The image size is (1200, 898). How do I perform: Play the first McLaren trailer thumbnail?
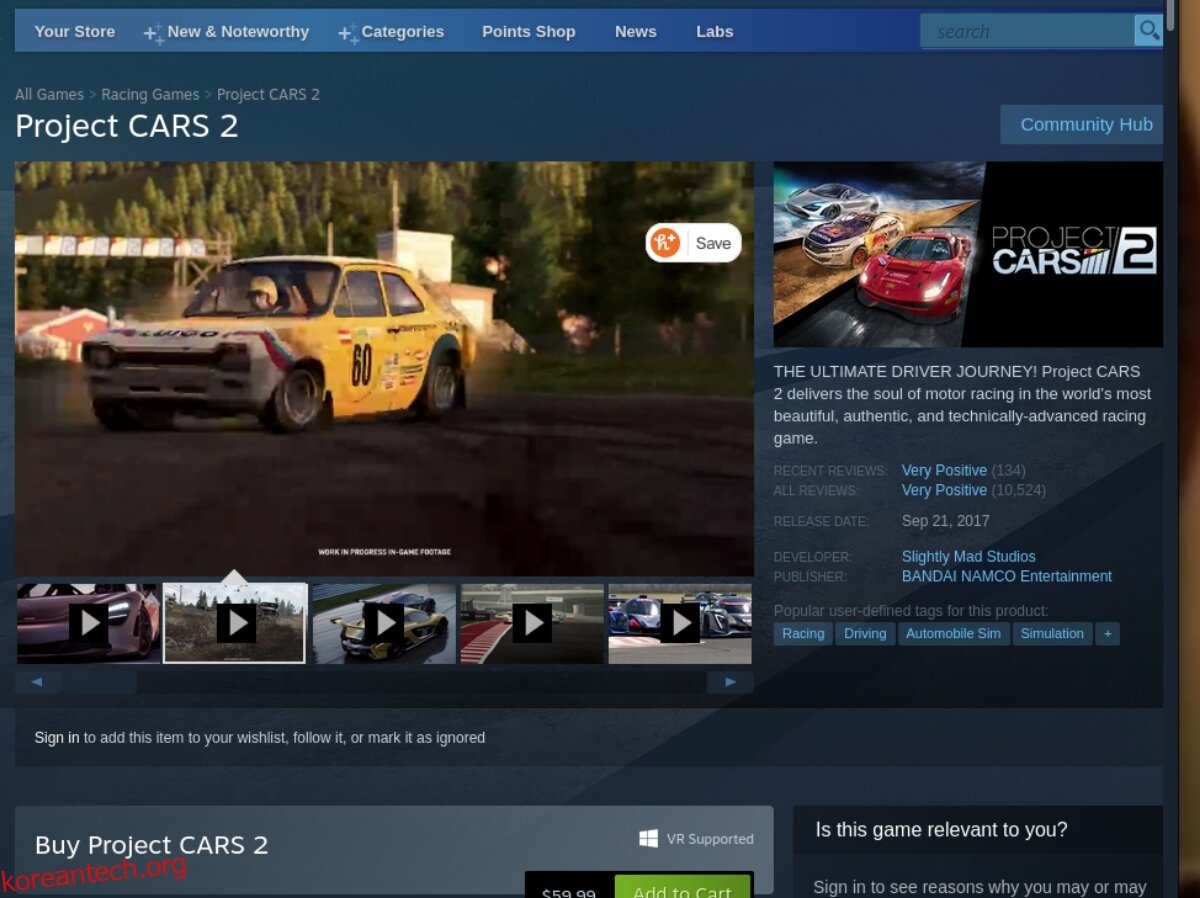click(88, 623)
